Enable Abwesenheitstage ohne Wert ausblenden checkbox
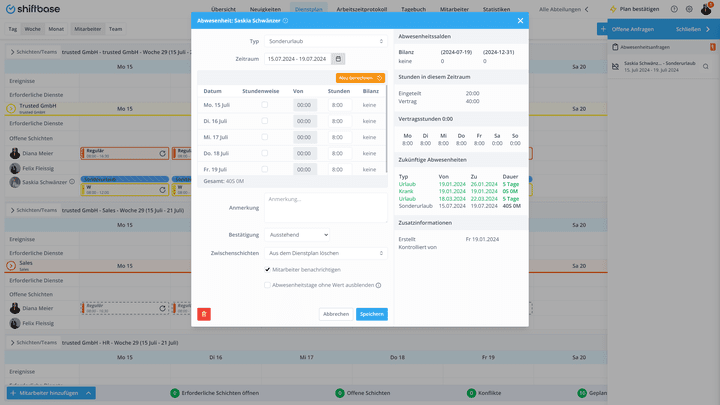 (267, 285)
